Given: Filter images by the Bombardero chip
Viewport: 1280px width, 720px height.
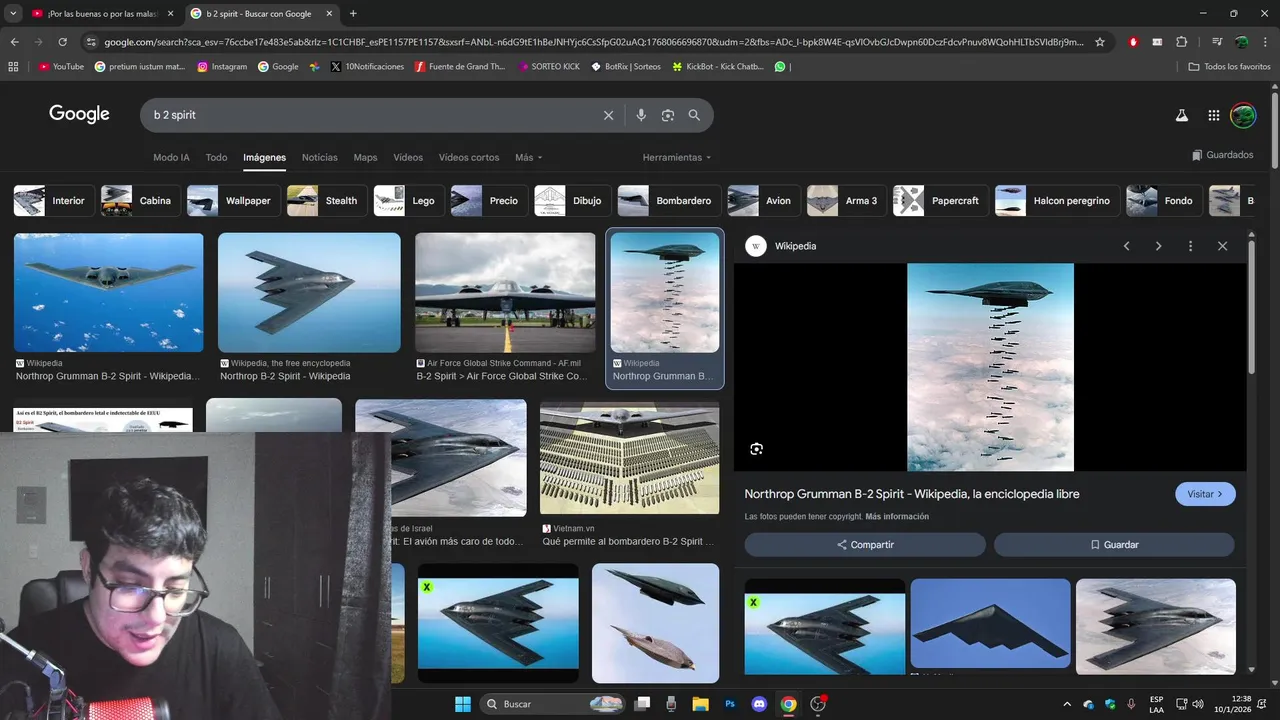Looking at the screenshot, I should [668, 201].
